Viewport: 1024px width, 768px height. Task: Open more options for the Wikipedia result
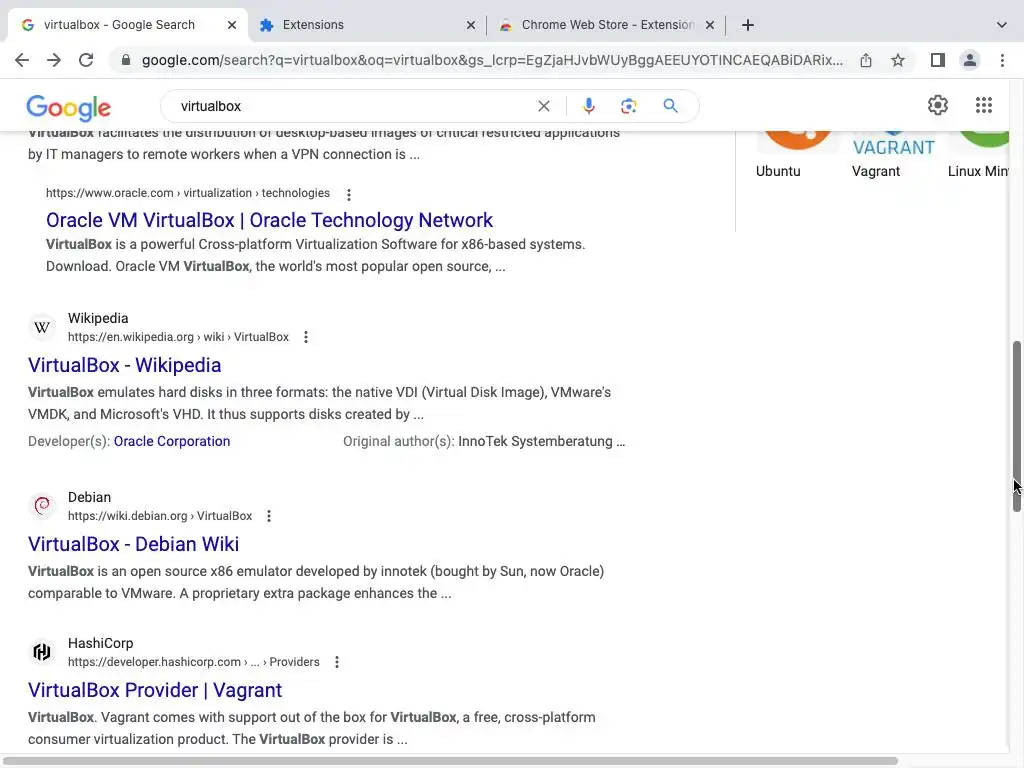tap(306, 337)
